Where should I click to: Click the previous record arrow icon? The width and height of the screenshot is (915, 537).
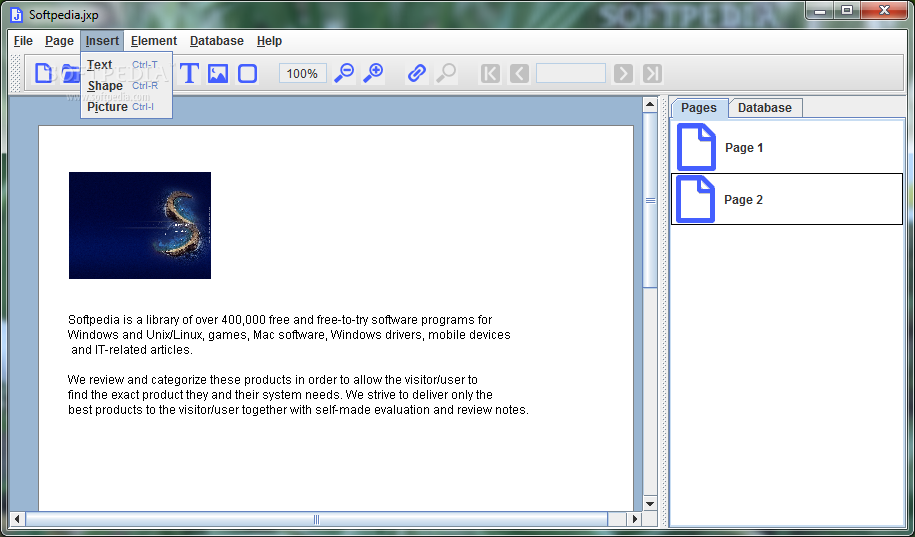click(x=519, y=74)
